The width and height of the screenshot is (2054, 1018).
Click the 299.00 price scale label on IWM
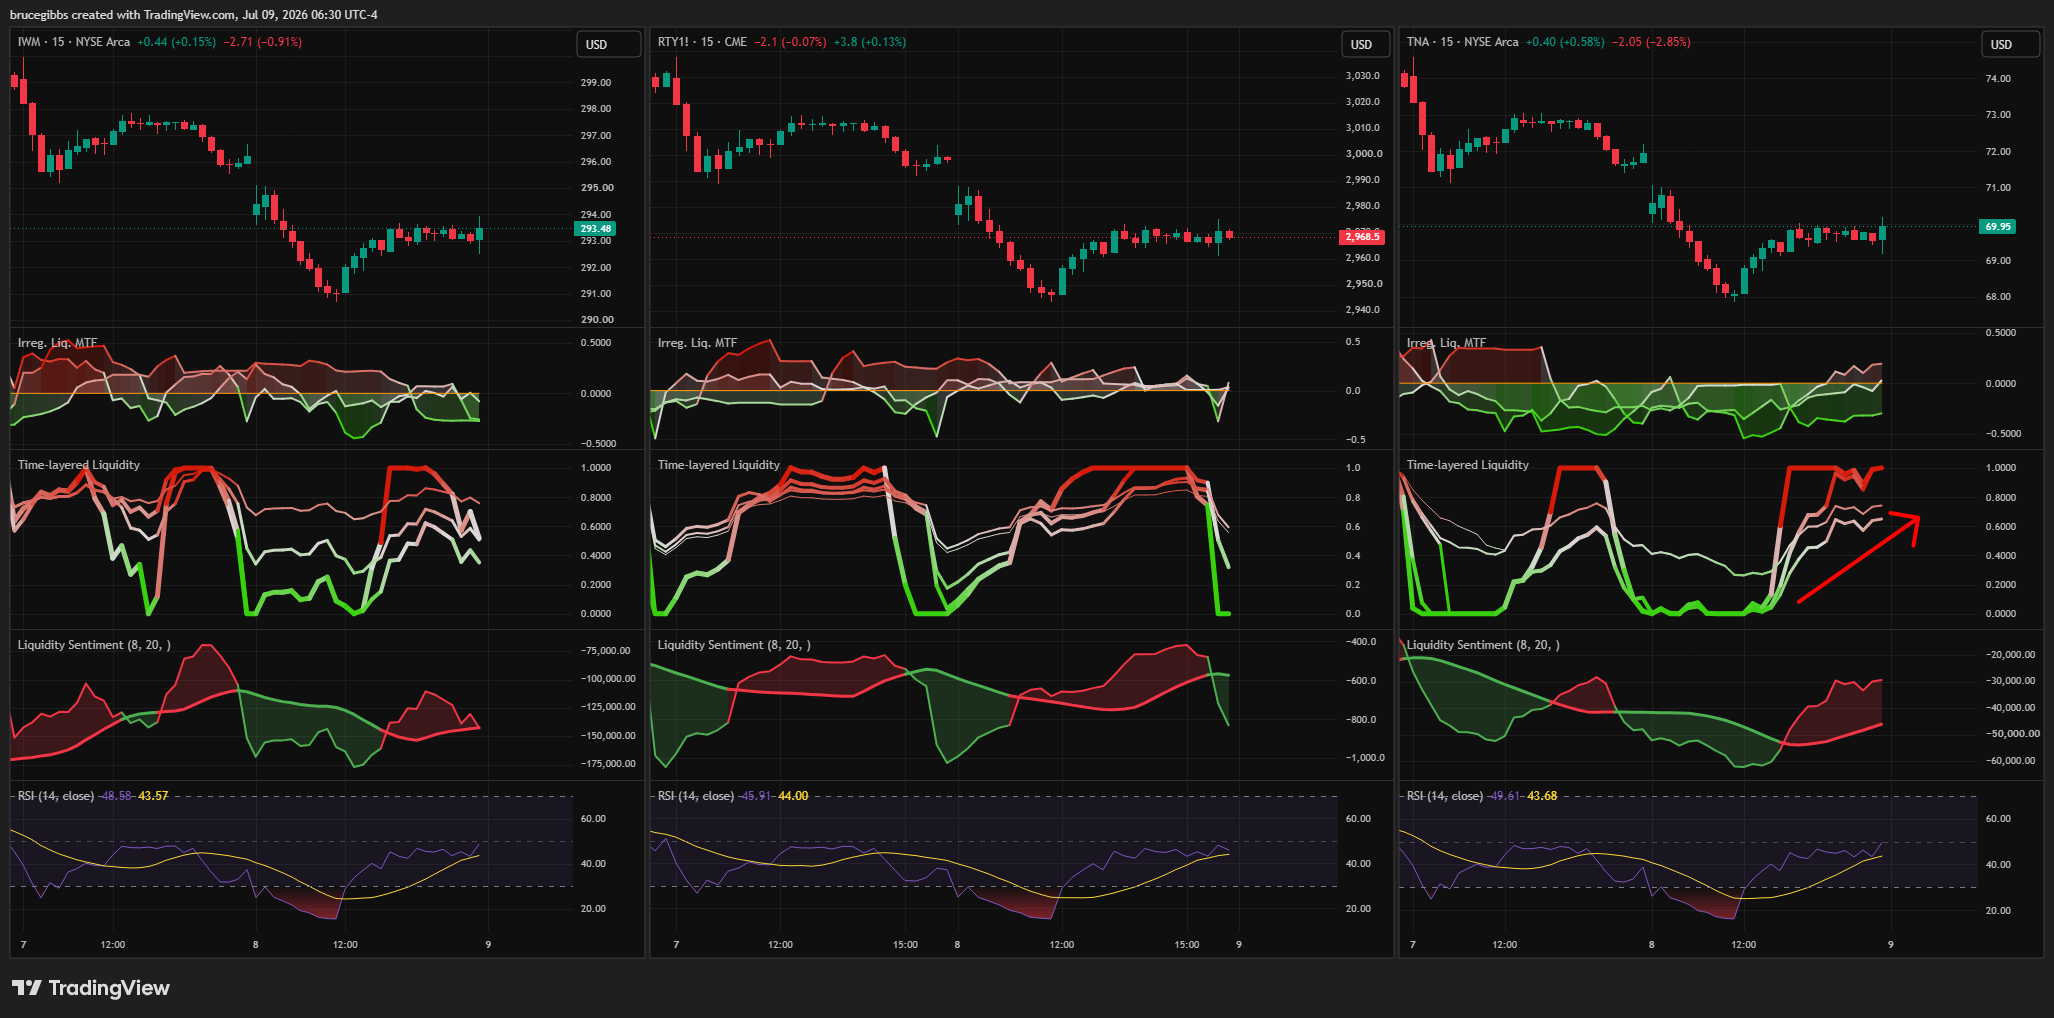point(596,83)
